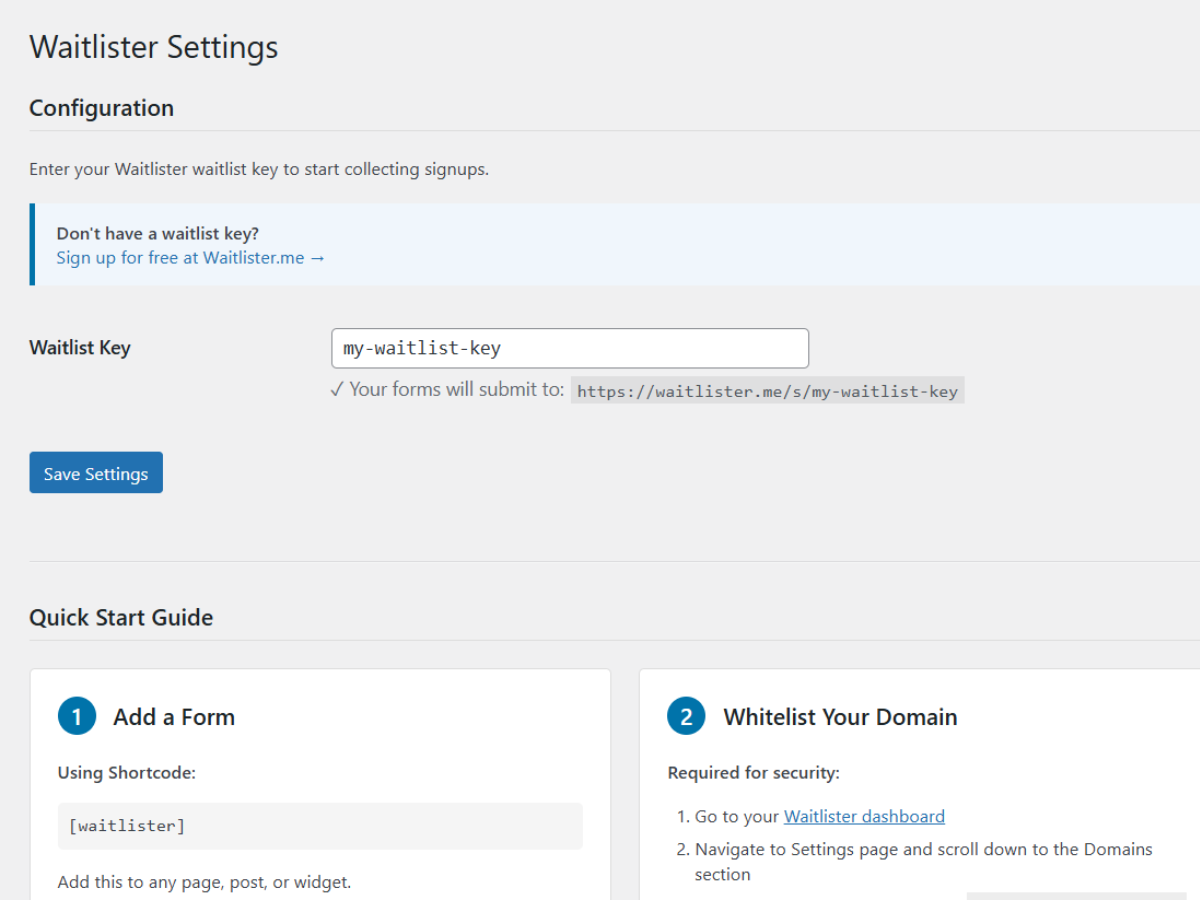Click the Waitlister Settings page title

click(x=153, y=47)
